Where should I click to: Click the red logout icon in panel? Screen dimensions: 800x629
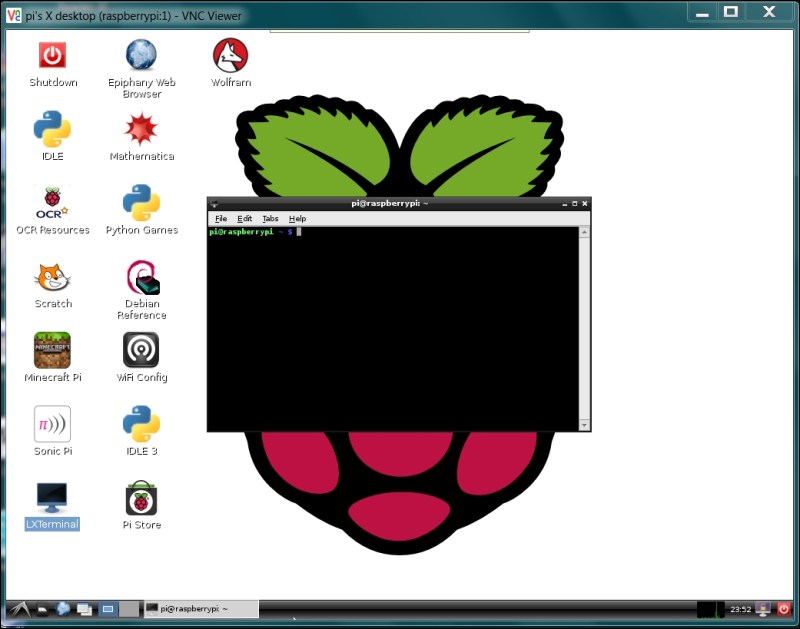[784, 609]
